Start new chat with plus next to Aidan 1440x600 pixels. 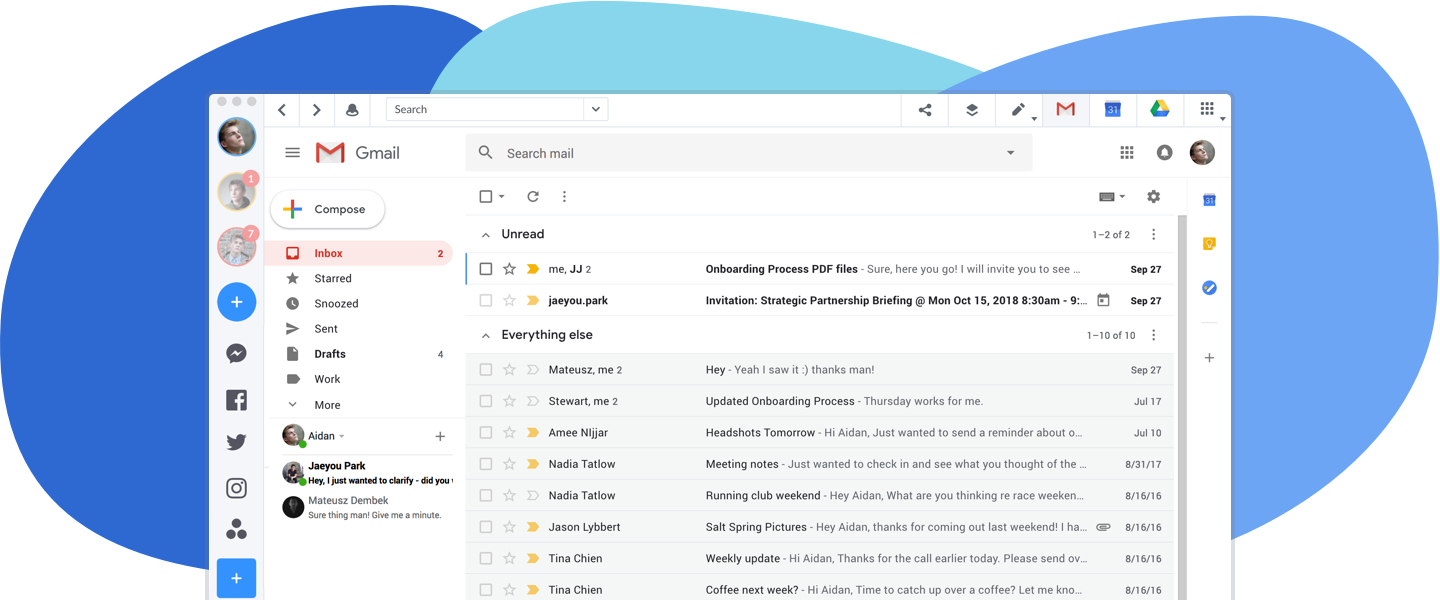tap(440, 436)
